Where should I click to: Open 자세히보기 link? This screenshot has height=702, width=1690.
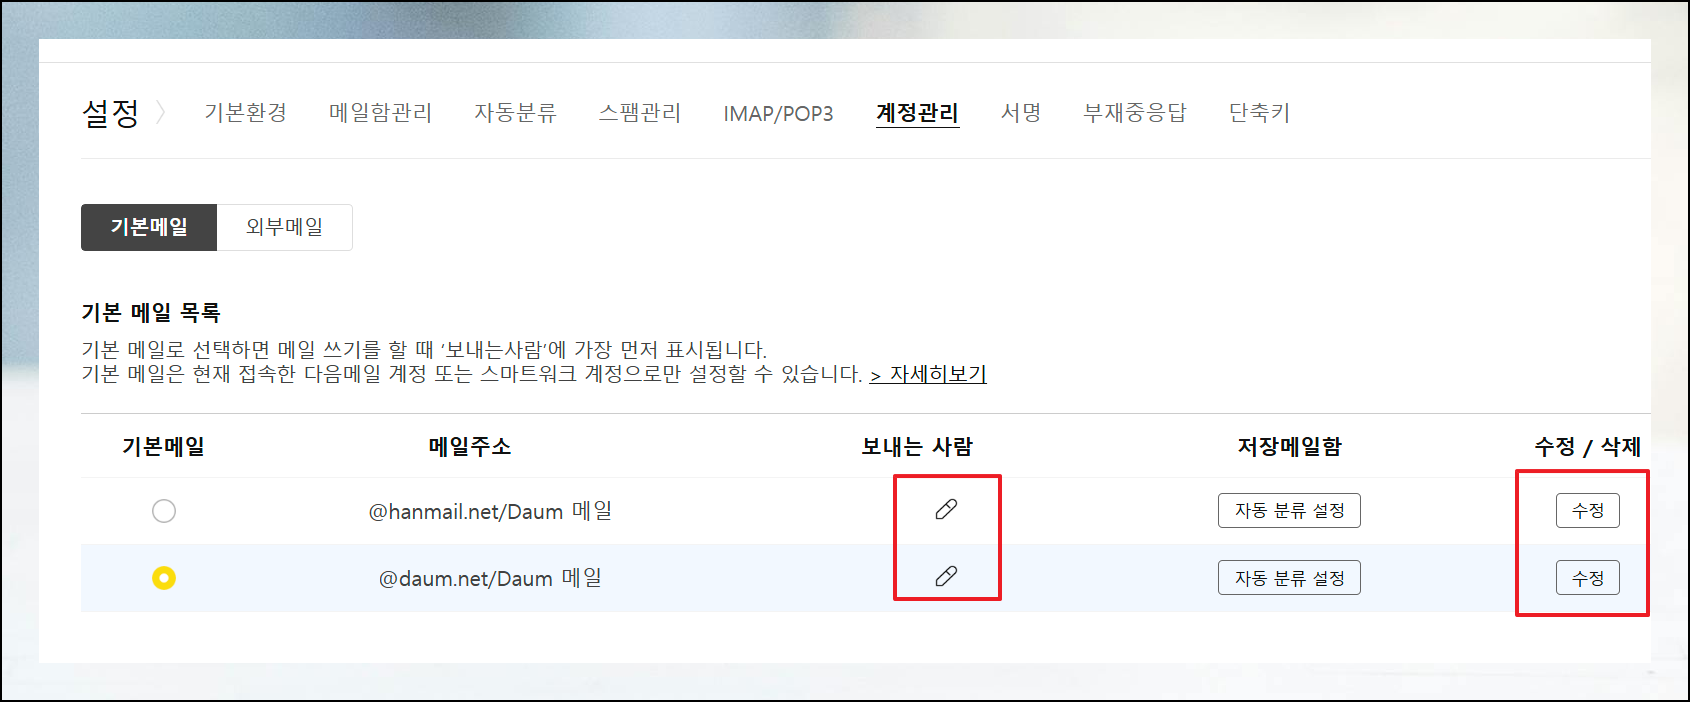[x=928, y=374]
